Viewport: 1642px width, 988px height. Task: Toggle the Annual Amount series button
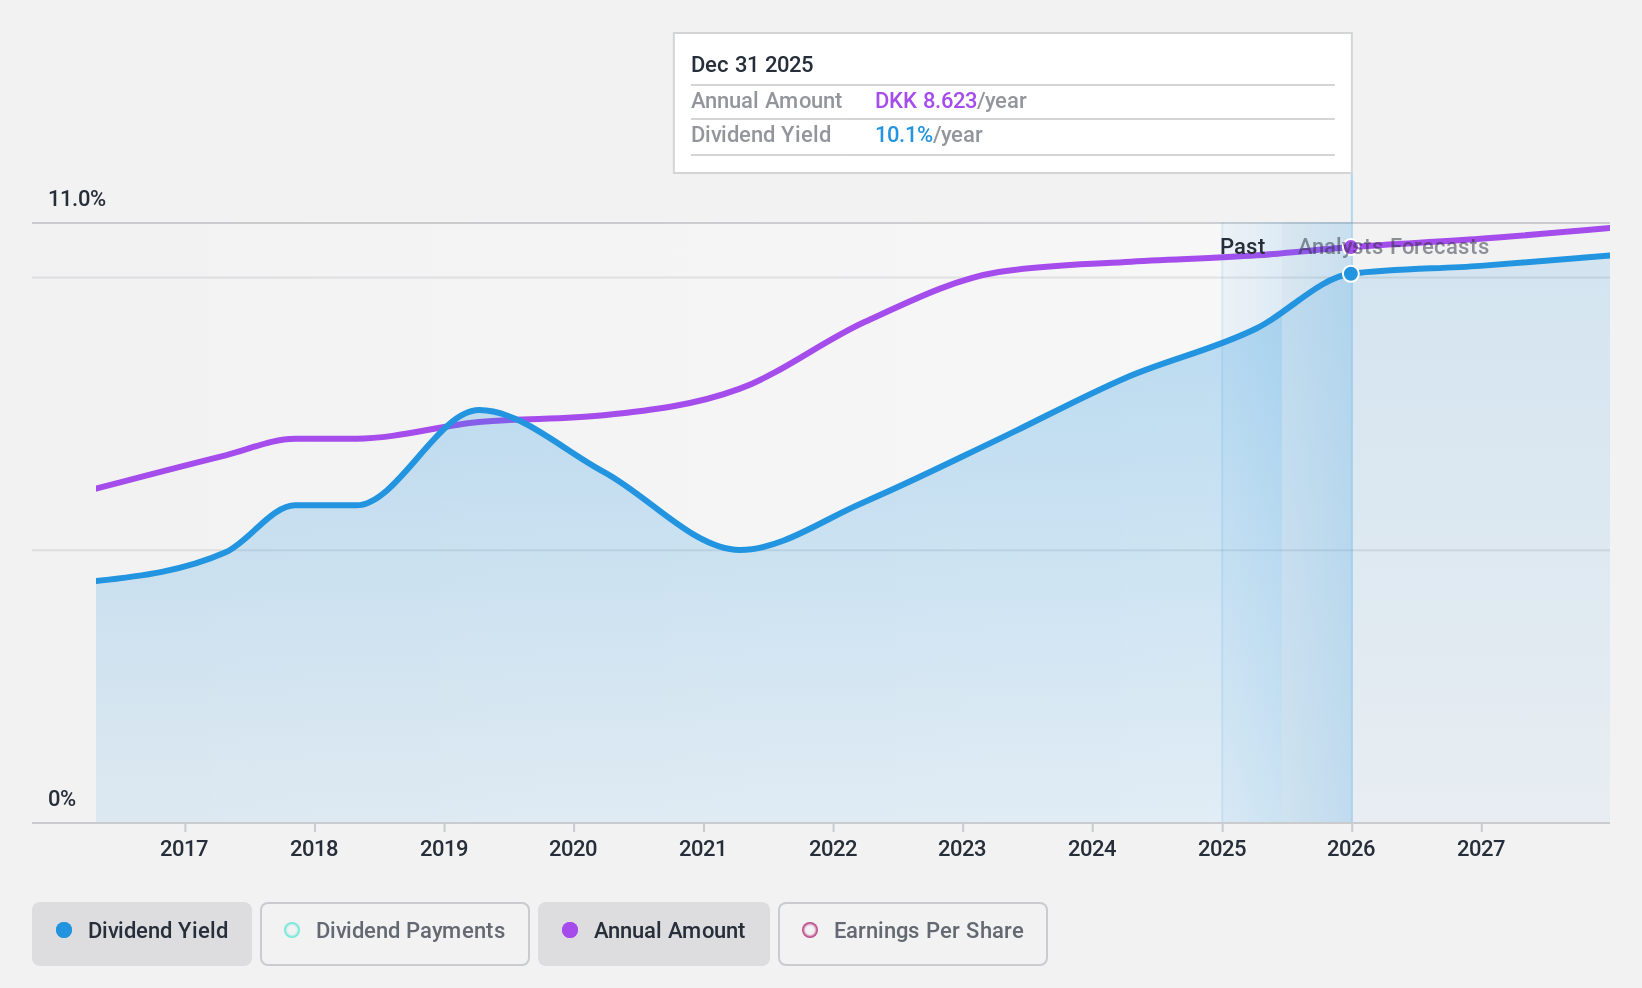tap(654, 934)
